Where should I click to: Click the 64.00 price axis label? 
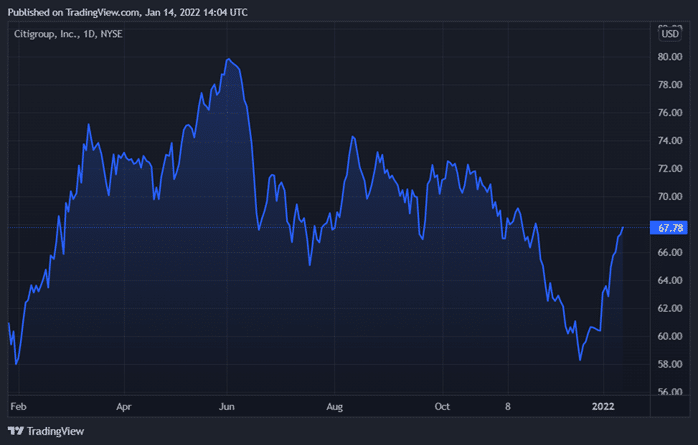pyautogui.click(x=670, y=280)
